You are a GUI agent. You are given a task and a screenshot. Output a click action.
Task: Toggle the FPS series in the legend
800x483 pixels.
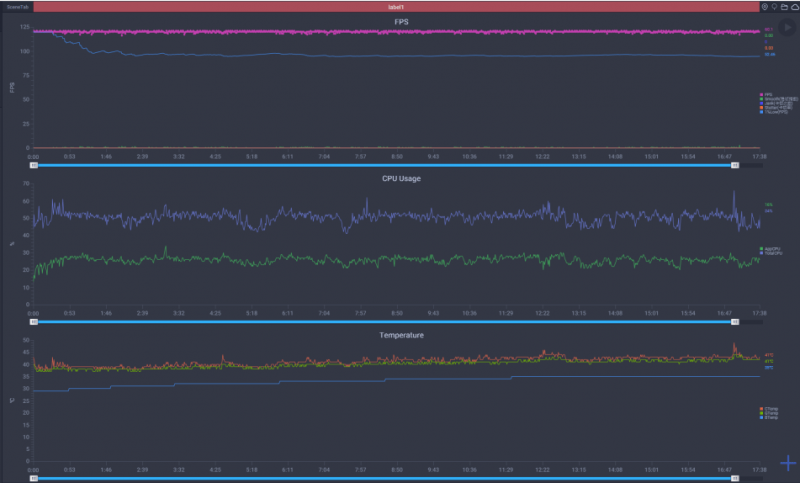pyautogui.click(x=766, y=94)
